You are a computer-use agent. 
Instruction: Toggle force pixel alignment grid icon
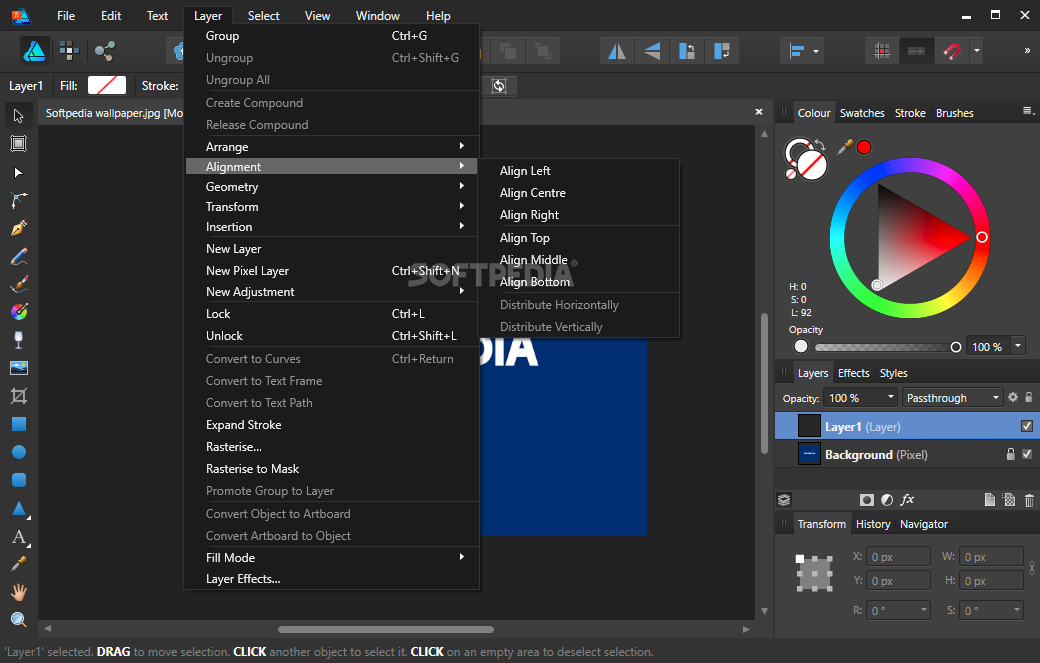point(882,51)
